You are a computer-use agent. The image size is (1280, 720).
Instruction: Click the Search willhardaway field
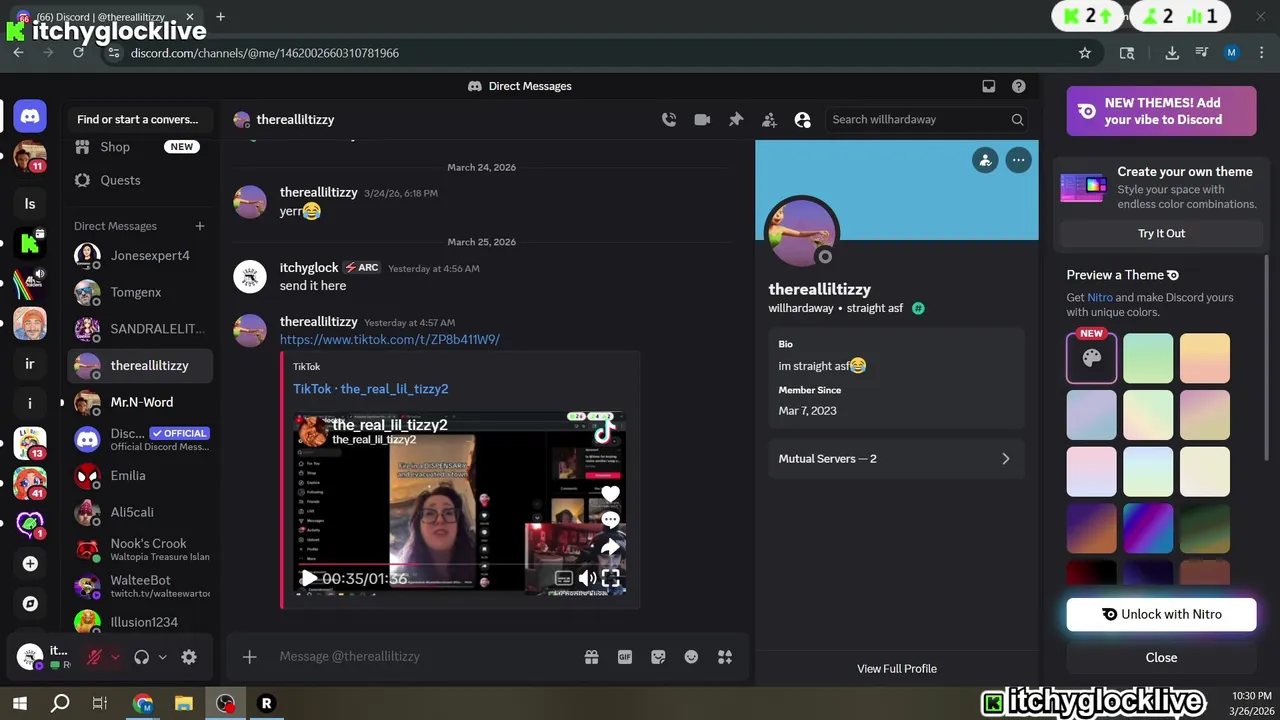pos(927,119)
